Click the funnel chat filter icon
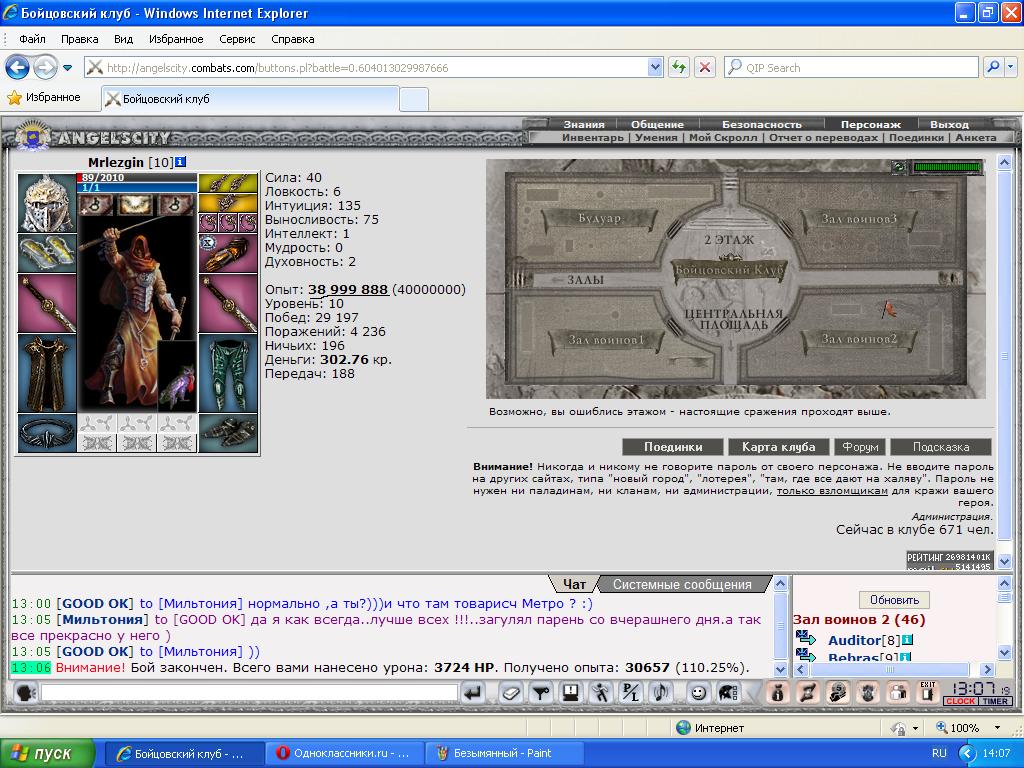The height and width of the screenshot is (768, 1024). 541,692
